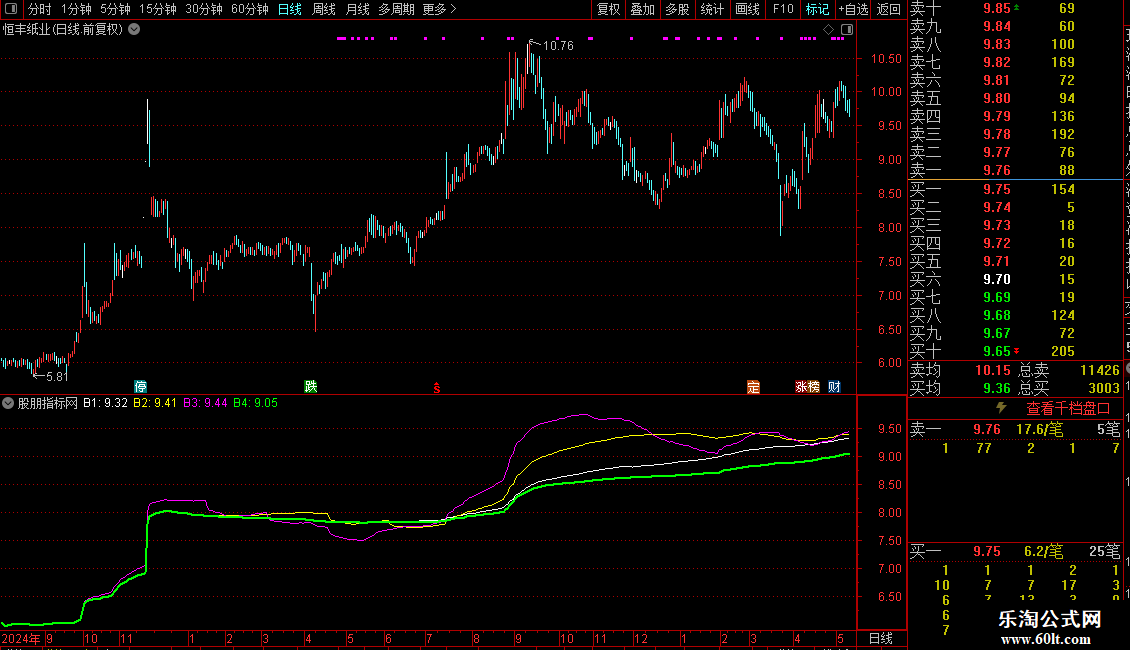
Task: Open the 复权 adjustment menu
Action: tap(608, 9)
